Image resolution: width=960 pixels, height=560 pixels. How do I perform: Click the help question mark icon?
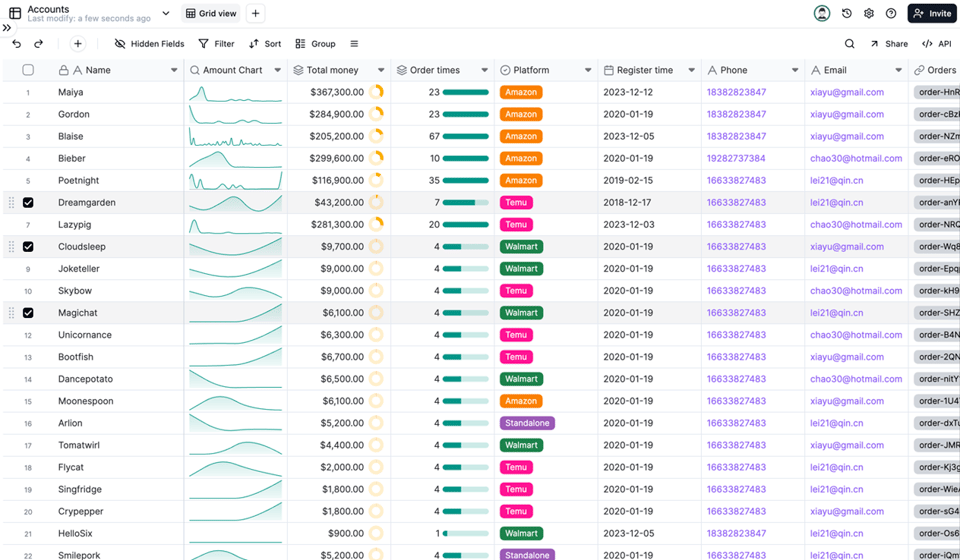tap(891, 14)
